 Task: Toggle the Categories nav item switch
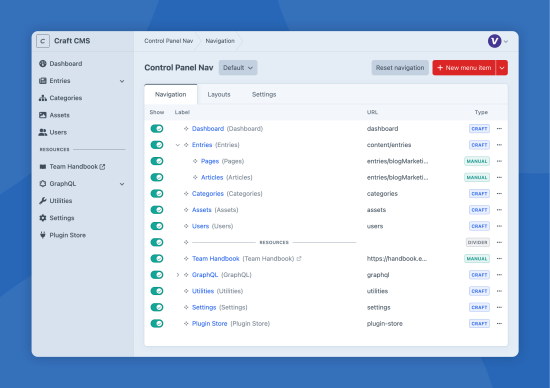[157, 194]
